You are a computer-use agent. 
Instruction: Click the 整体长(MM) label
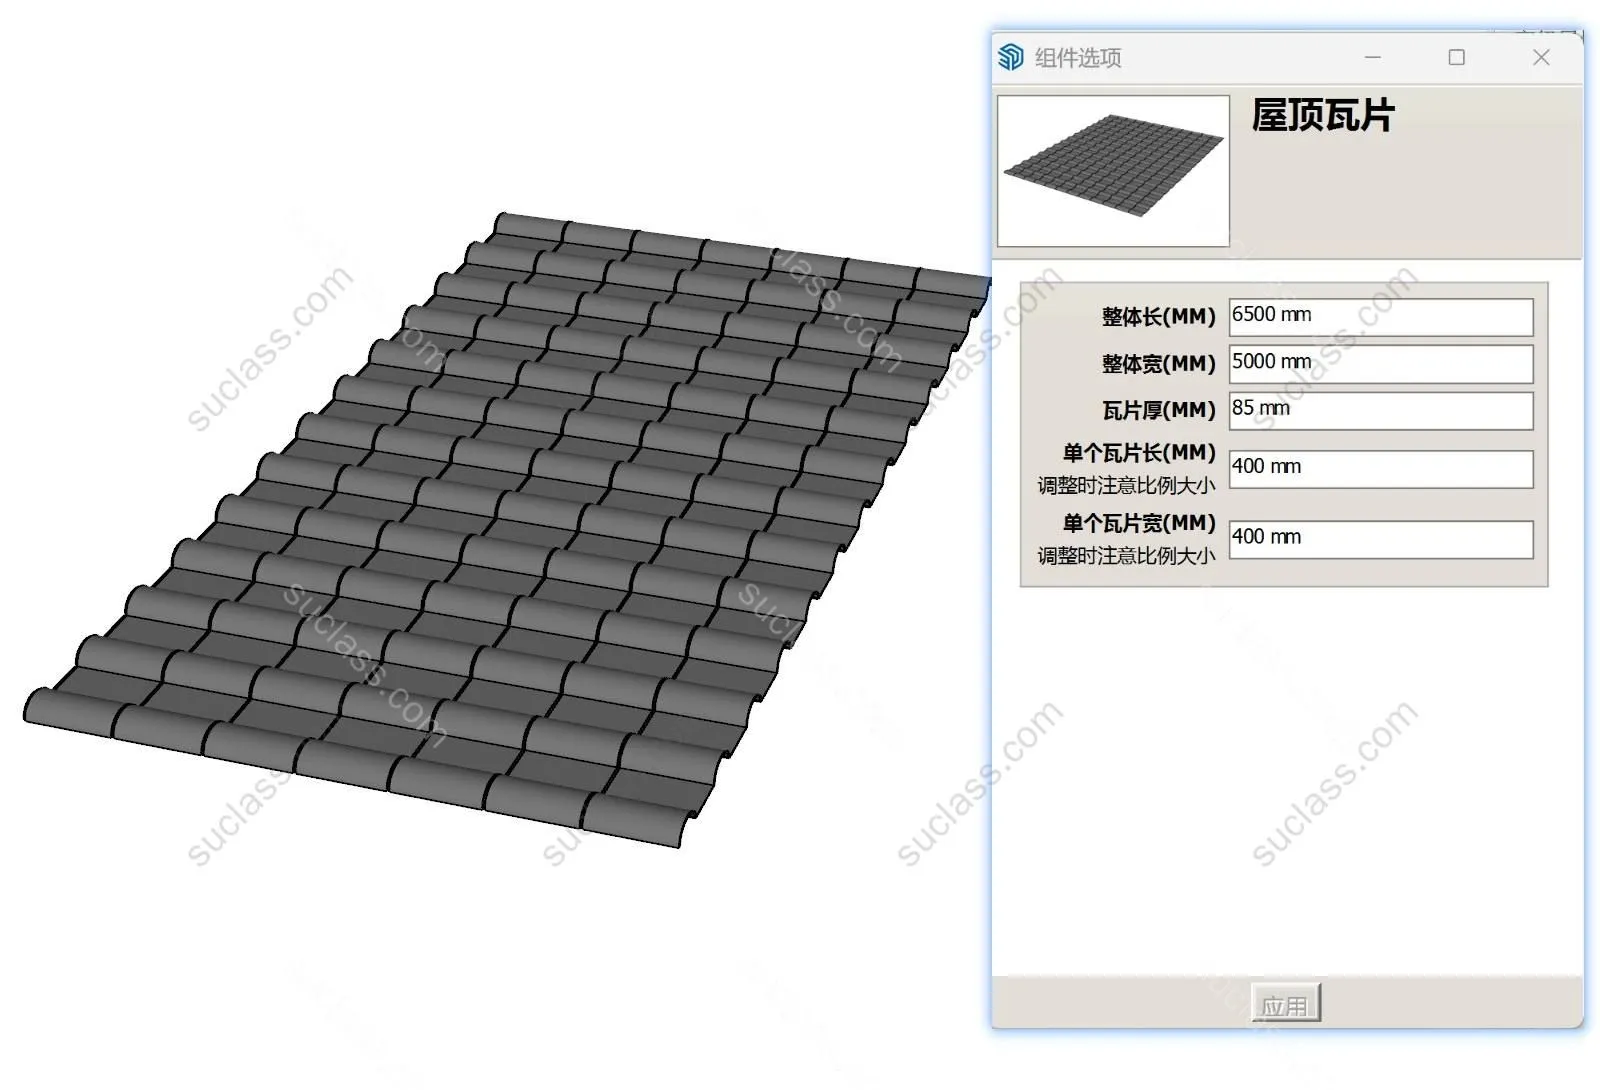pyautogui.click(x=1158, y=317)
